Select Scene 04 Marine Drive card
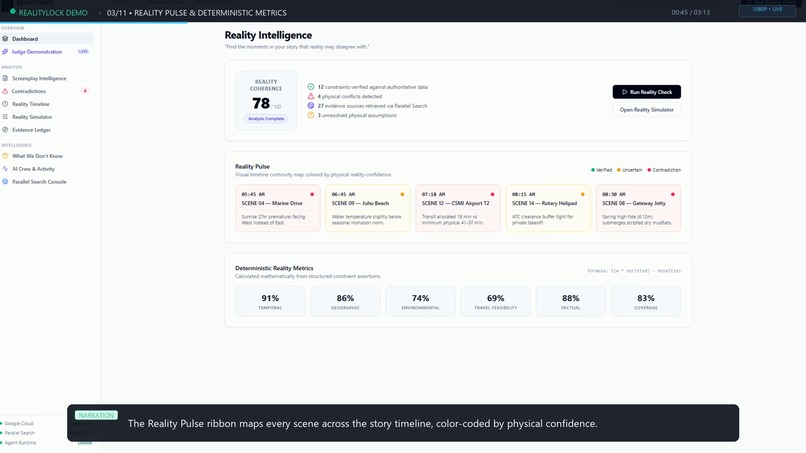This screenshot has height=453, width=806. coord(278,208)
